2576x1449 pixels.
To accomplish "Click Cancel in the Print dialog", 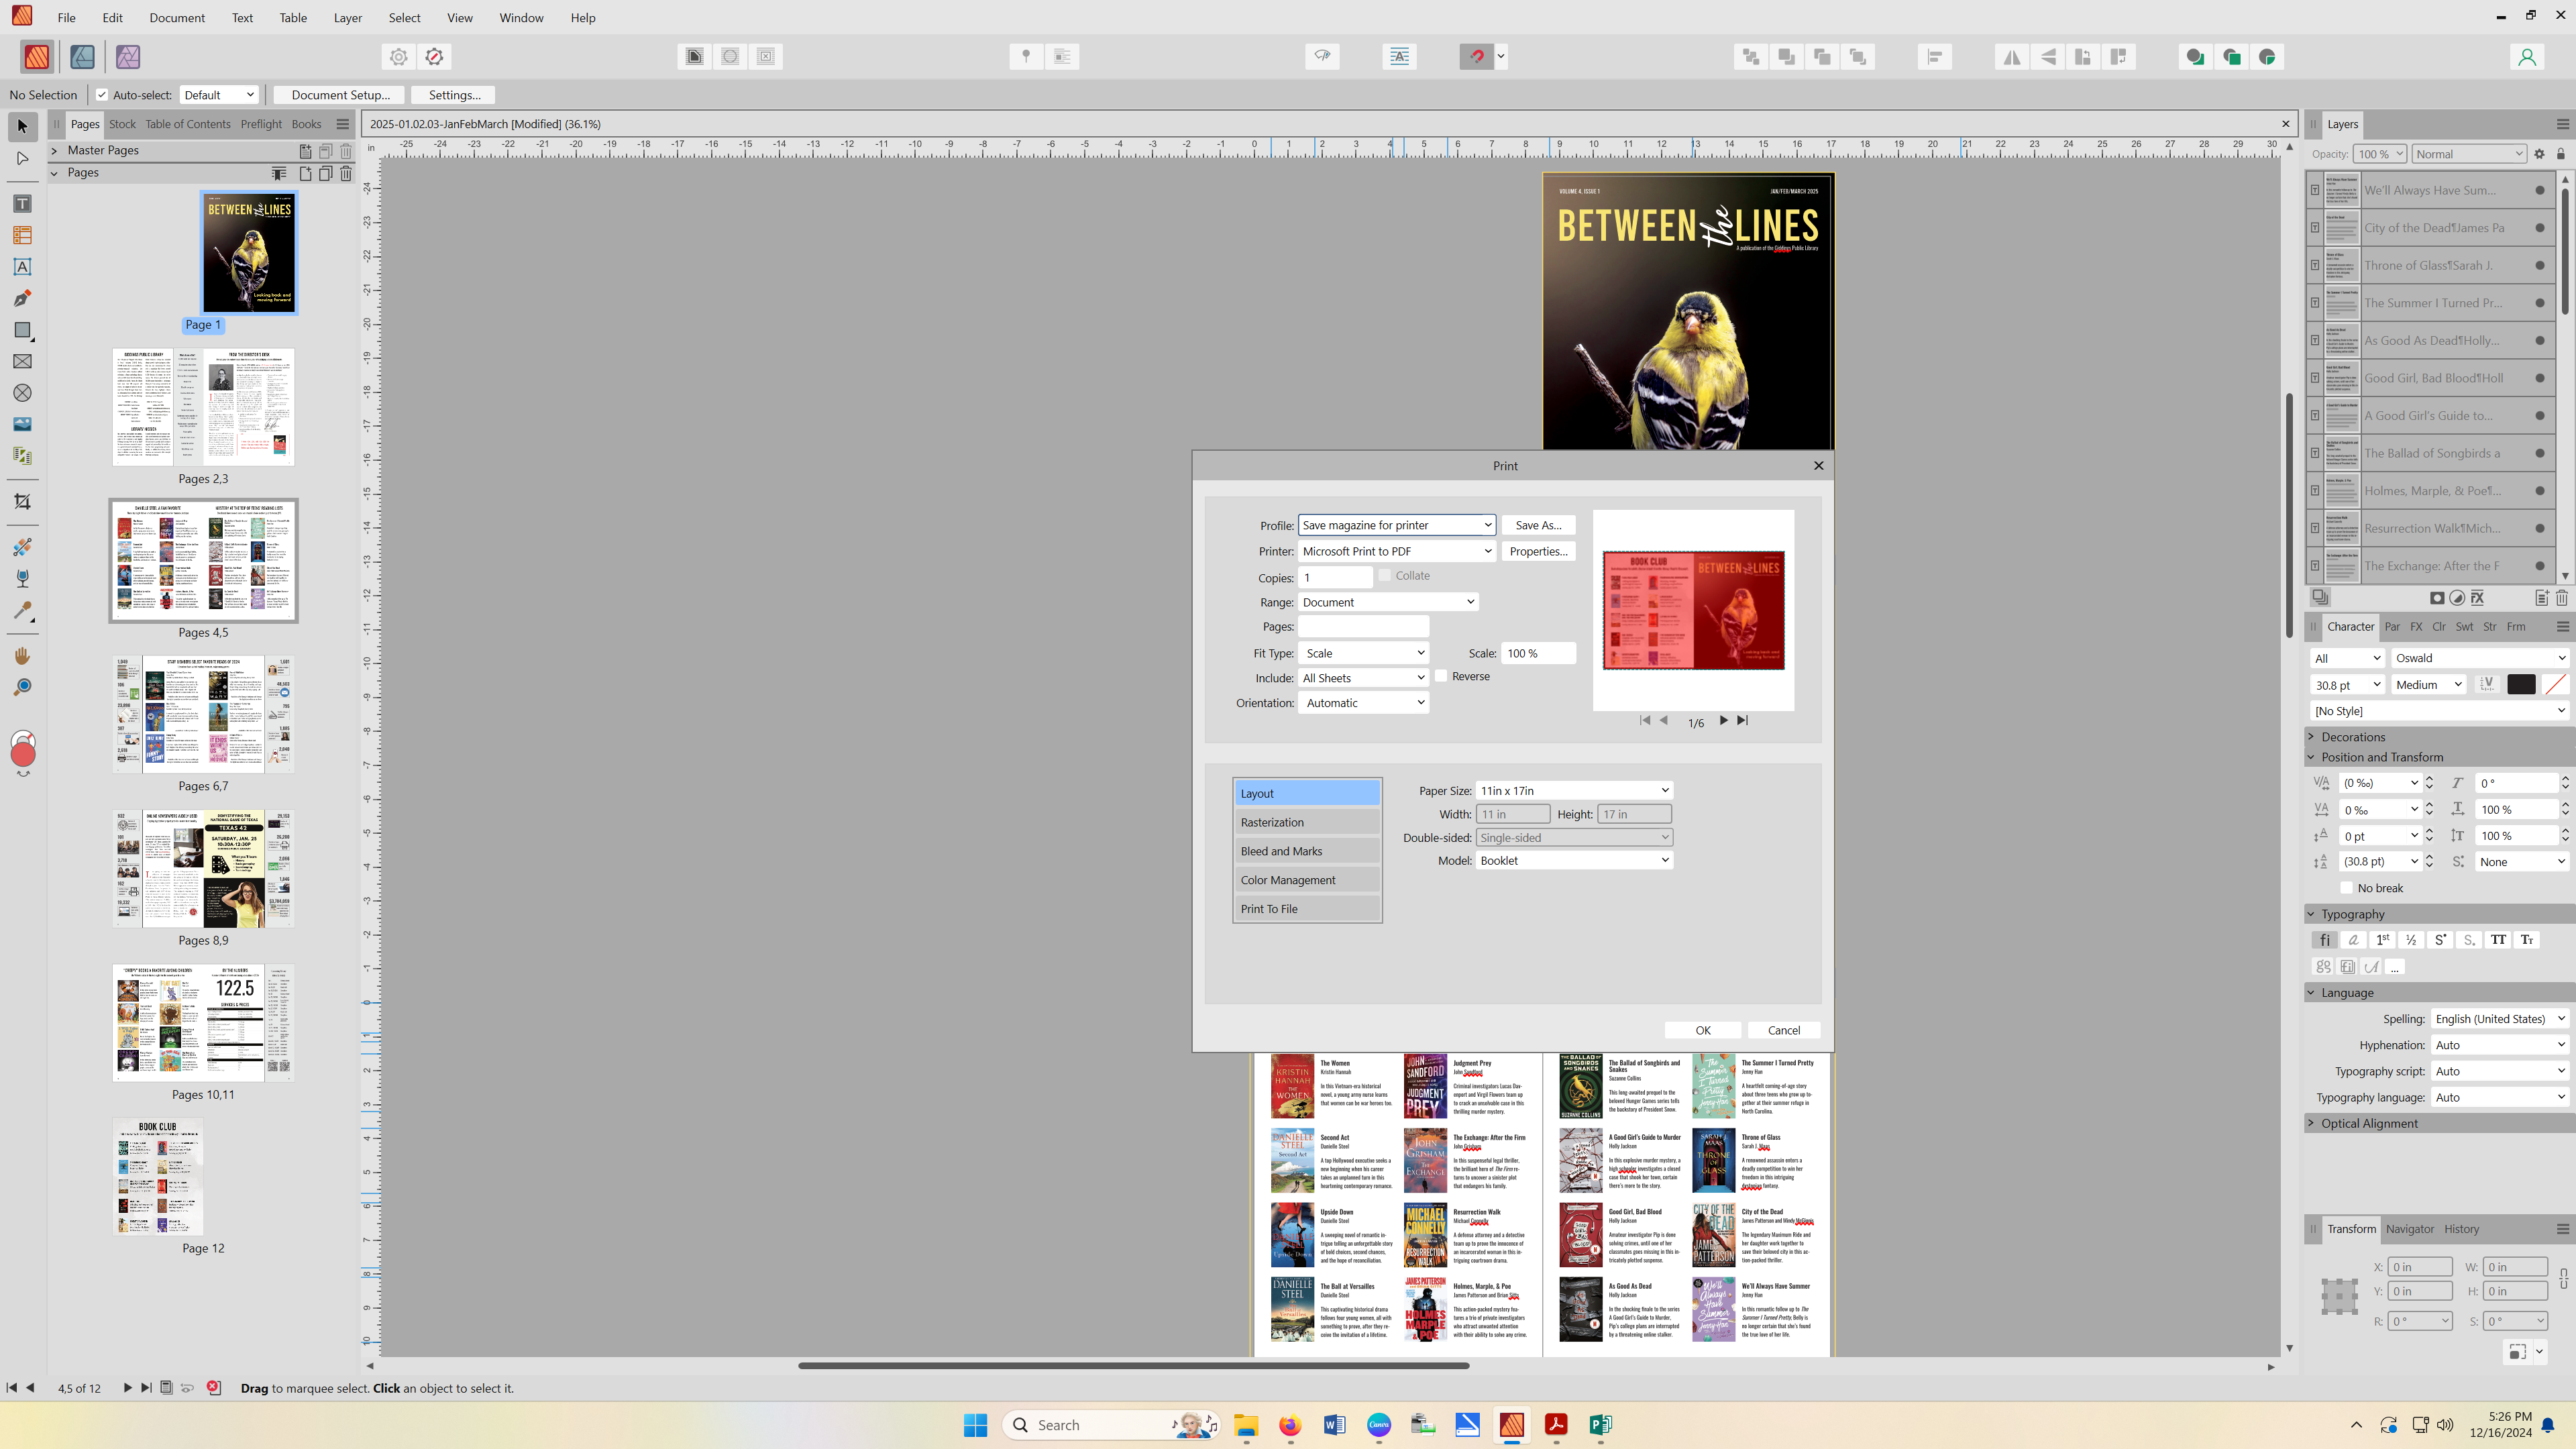I will 1783,1030.
